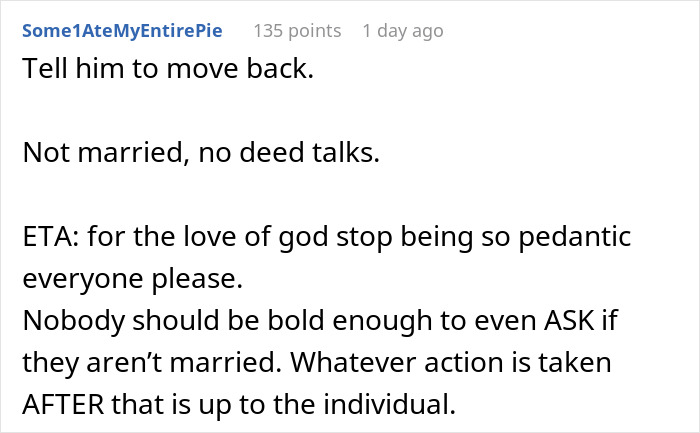Open the '1 day ago' timestamp permalink

pos(403,31)
